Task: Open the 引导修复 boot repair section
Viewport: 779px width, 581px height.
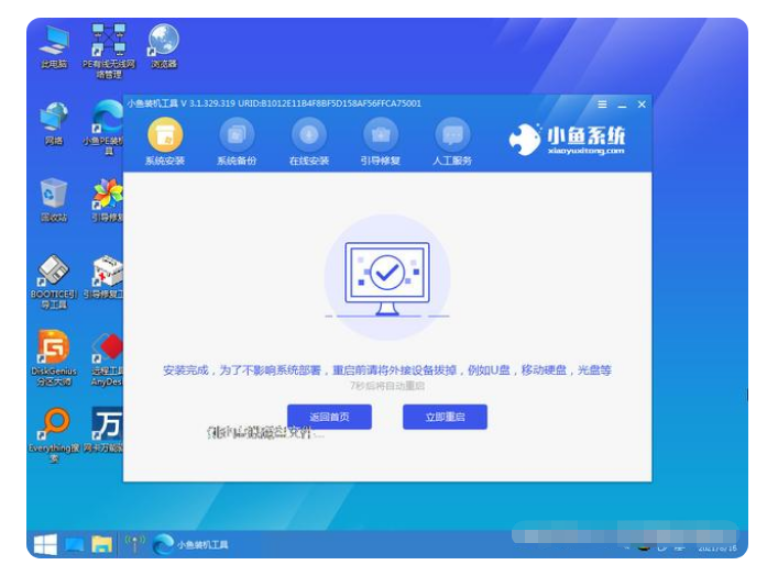Action: [x=380, y=139]
